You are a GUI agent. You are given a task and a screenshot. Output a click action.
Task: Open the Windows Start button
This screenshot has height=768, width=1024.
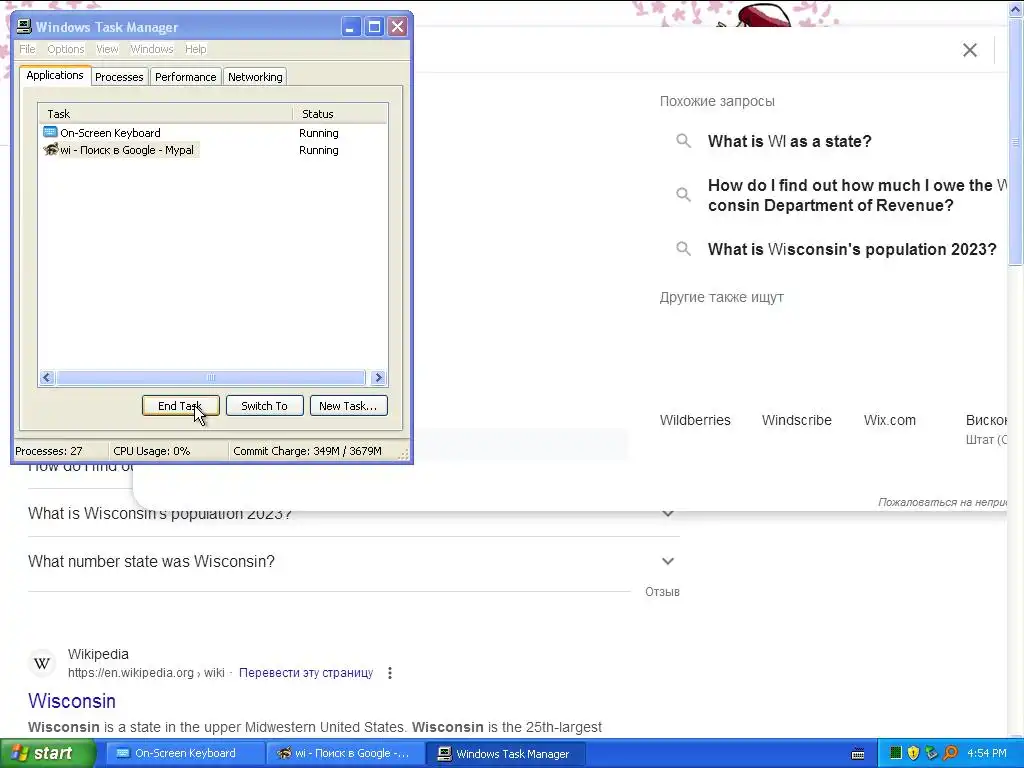[x=46, y=754]
